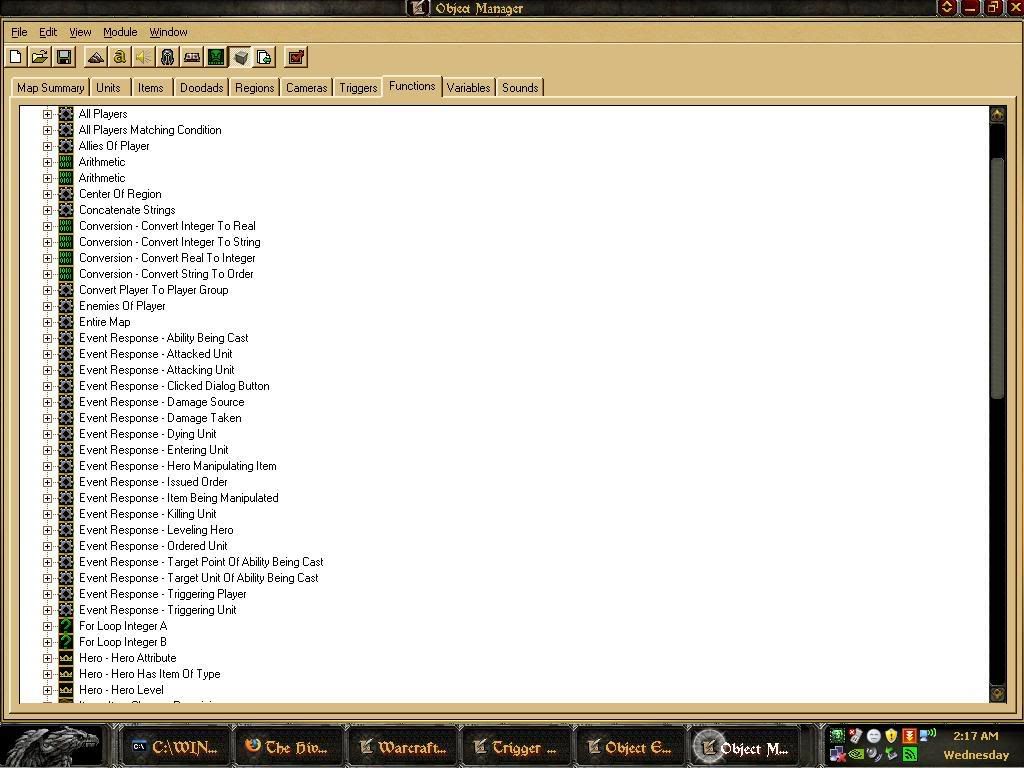
Task: Open the Trigger Editor 'a' icon
Action: [x=120, y=57]
